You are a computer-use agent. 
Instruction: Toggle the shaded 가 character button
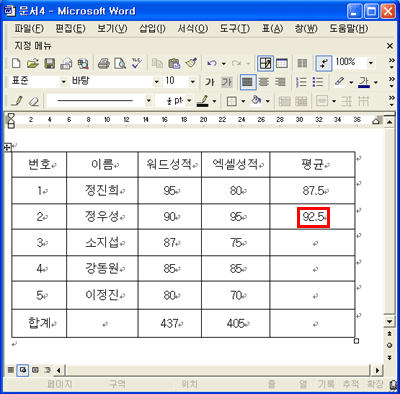coord(227,82)
